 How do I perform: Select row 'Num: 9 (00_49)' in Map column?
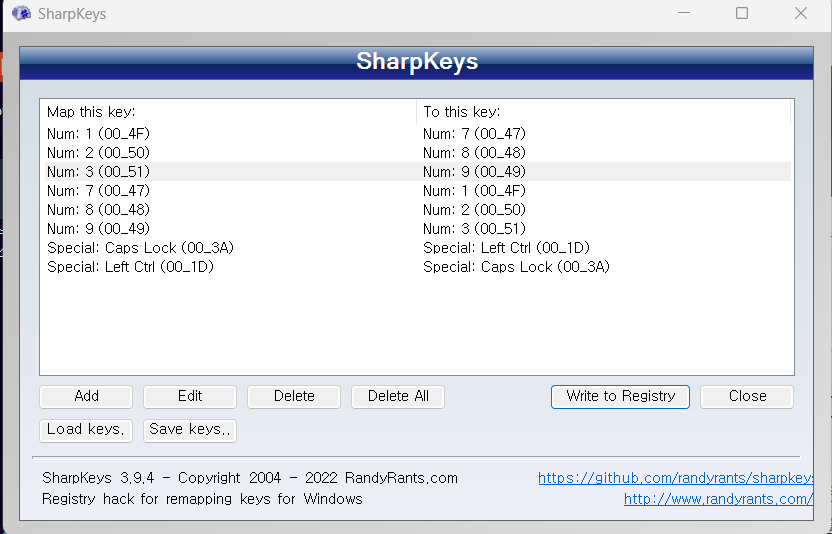(99, 229)
